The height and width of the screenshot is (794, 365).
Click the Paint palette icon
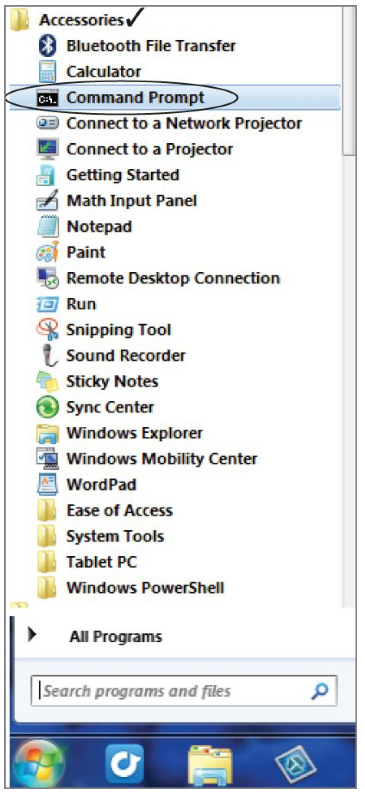coord(48,252)
